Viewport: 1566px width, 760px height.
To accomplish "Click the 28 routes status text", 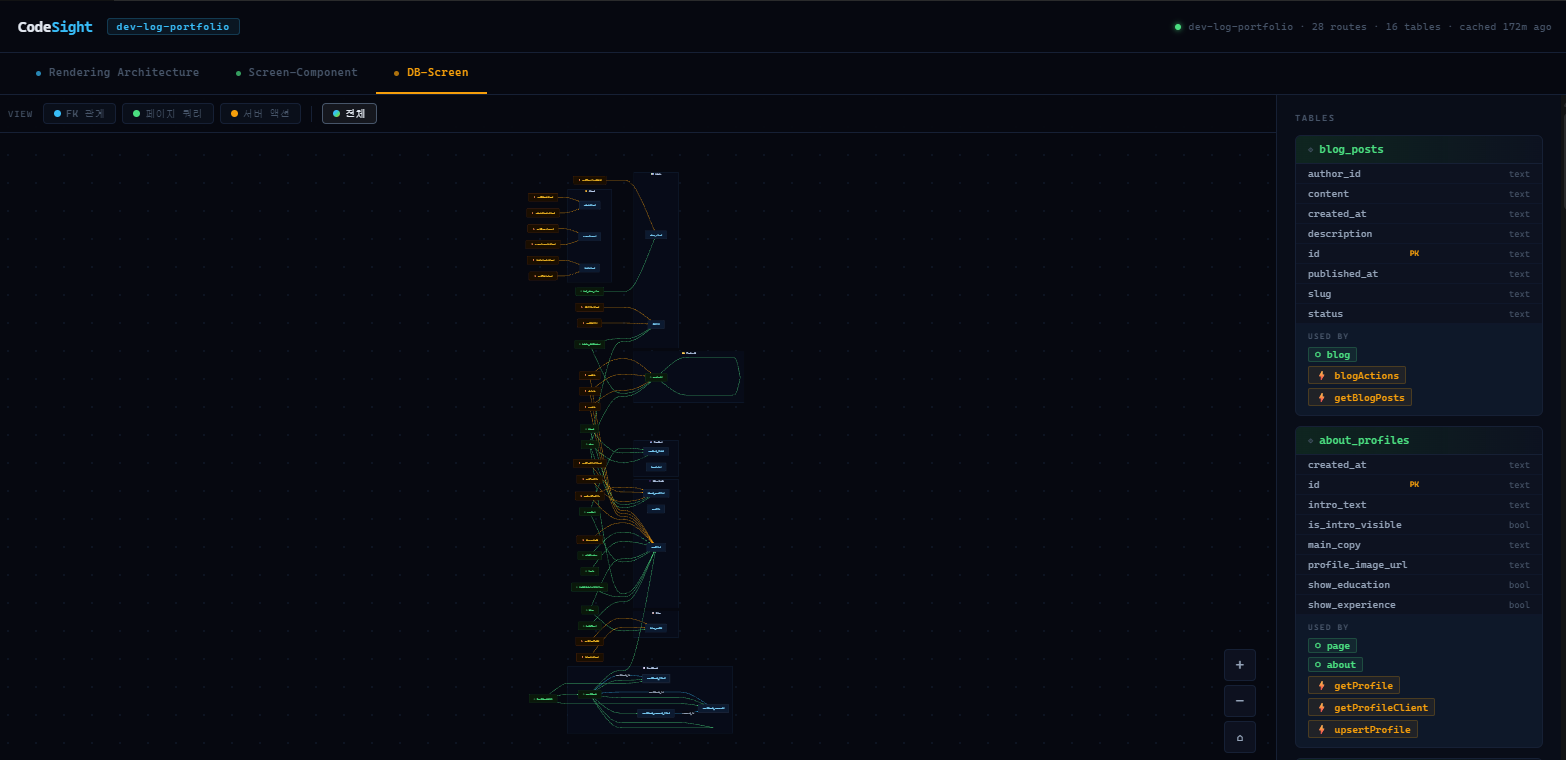I will point(1339,27).
